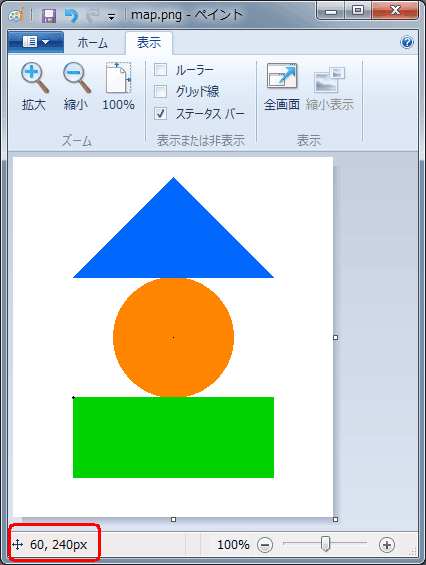Click the bottom-right canvas resize handle

tap(336, 519)
